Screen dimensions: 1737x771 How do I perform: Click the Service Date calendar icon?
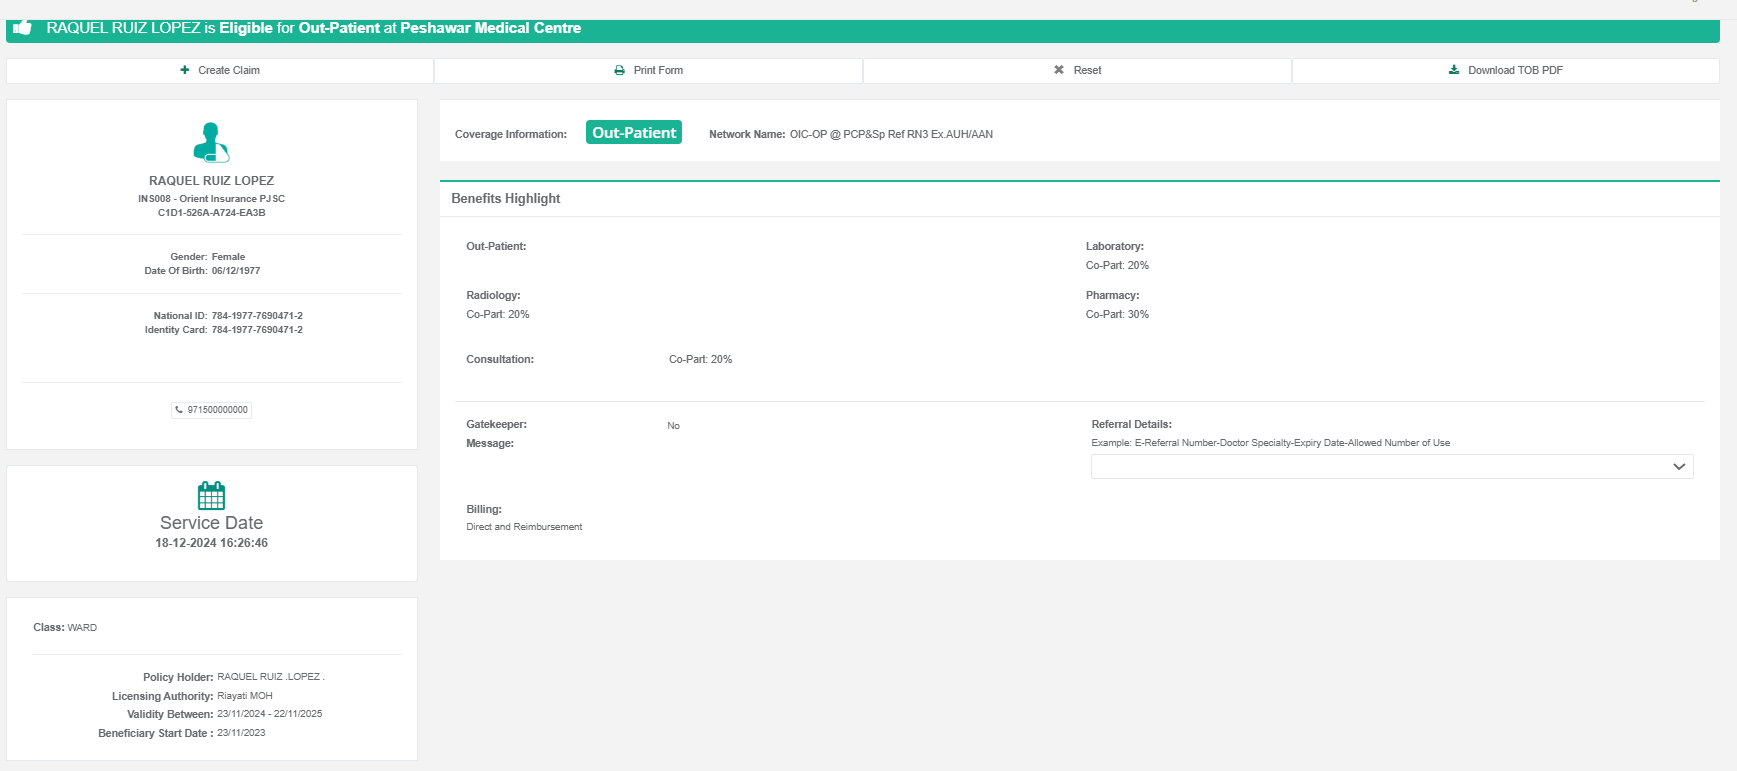(211, 495)
